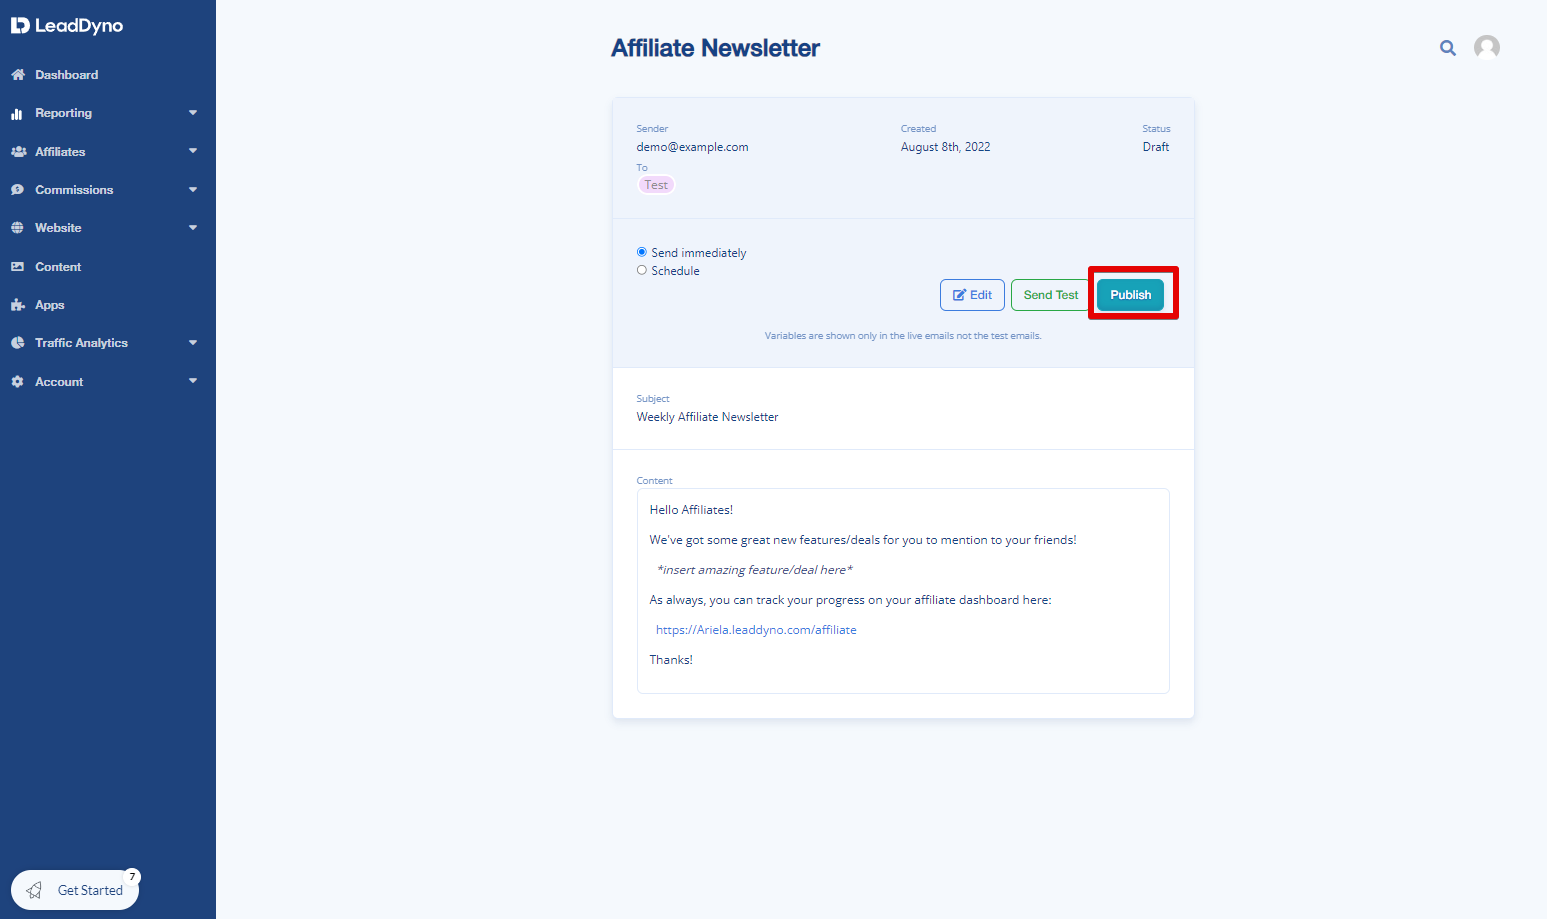1547x919 pixels.
Task: Open the Dashboard menu item
Action: pyautogui.click(x=108, y=75)
